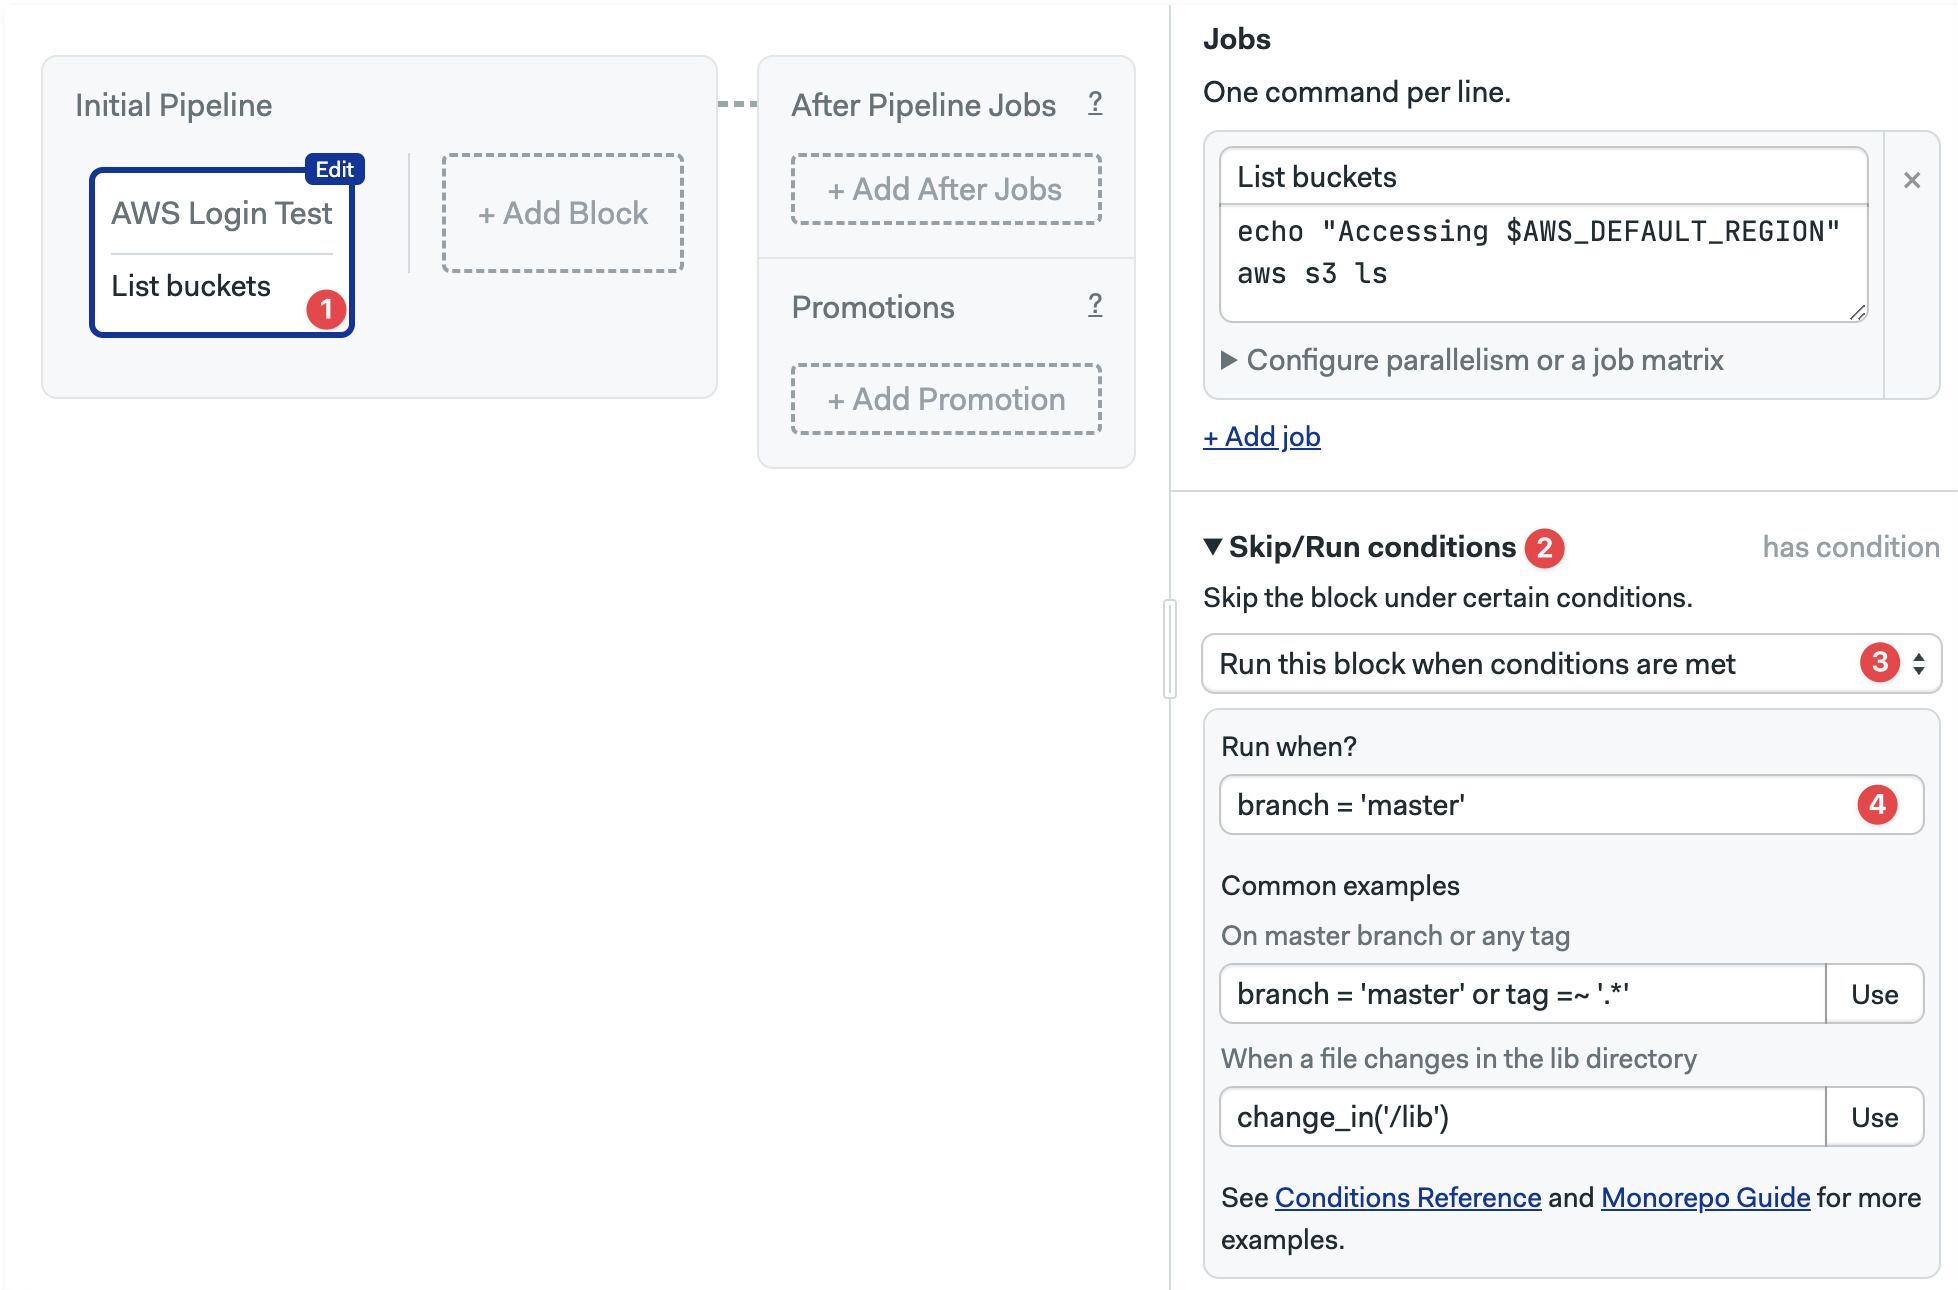Open the Run this block when conditions dropdown

pos(1571,664)
